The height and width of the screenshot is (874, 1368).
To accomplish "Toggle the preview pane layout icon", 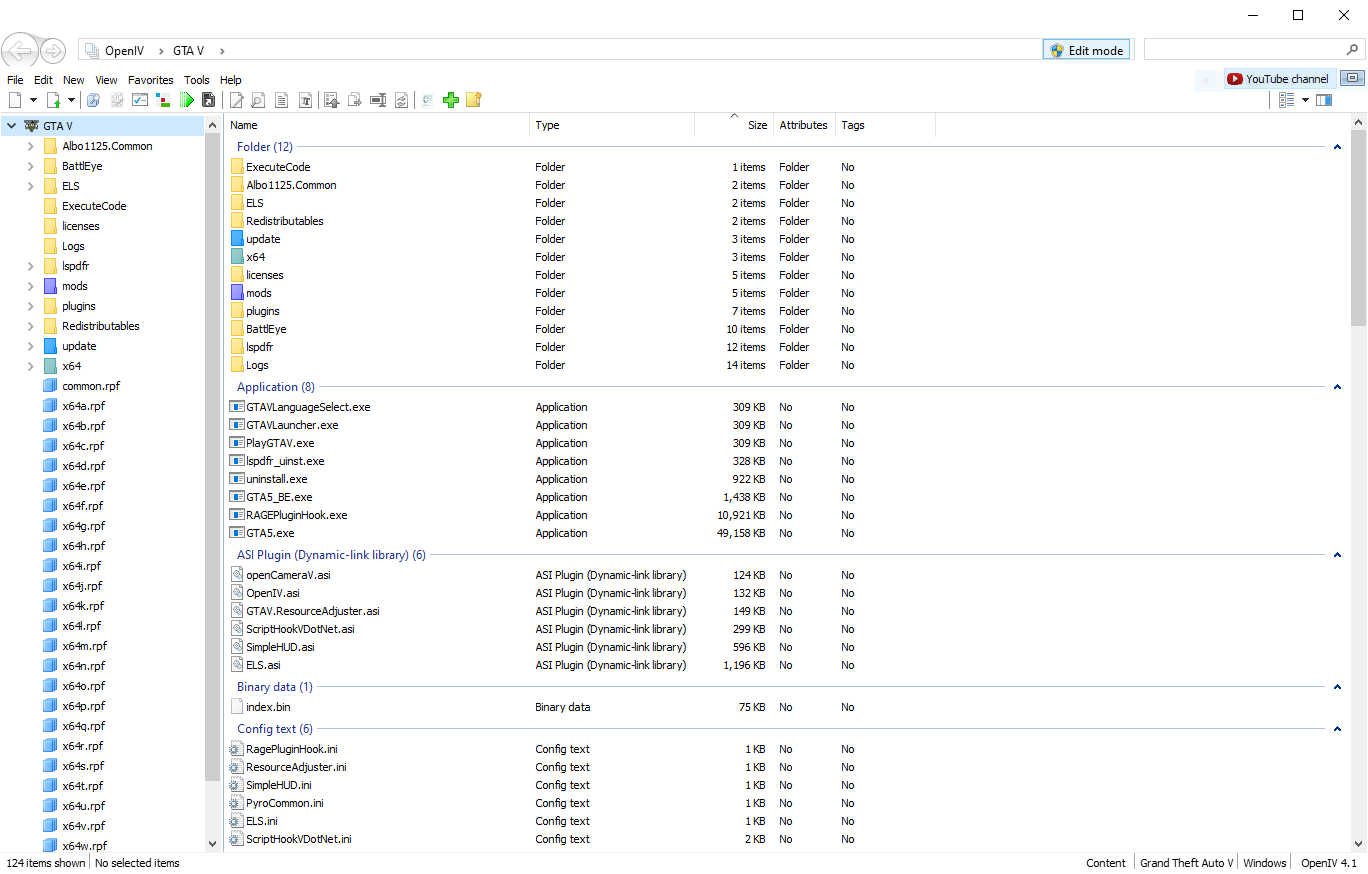I will tap(1324, 100).
